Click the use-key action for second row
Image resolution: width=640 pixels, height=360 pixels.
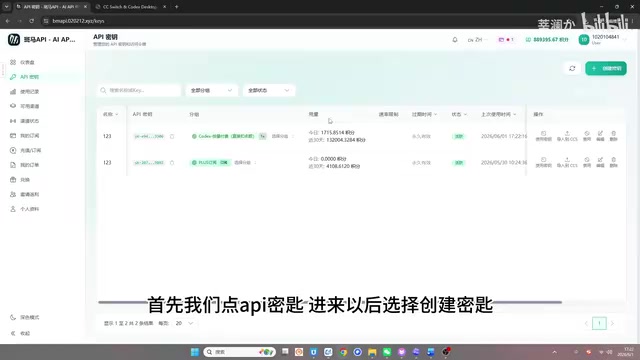pos(543,162)
